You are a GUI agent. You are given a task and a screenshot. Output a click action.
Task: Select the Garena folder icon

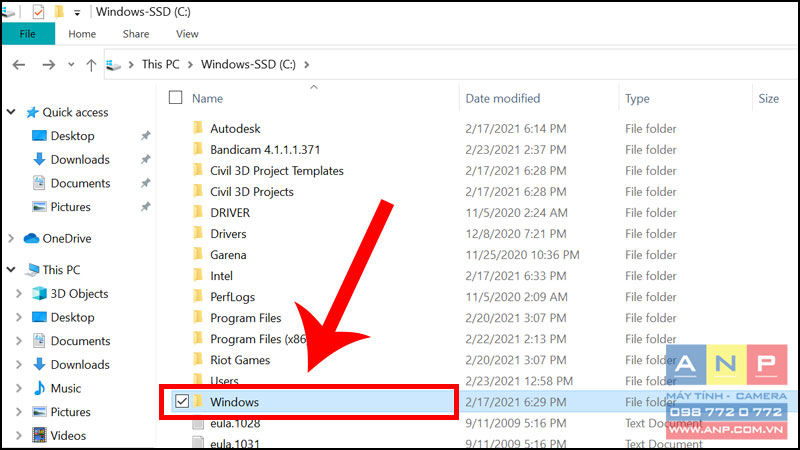click(198, 254)
